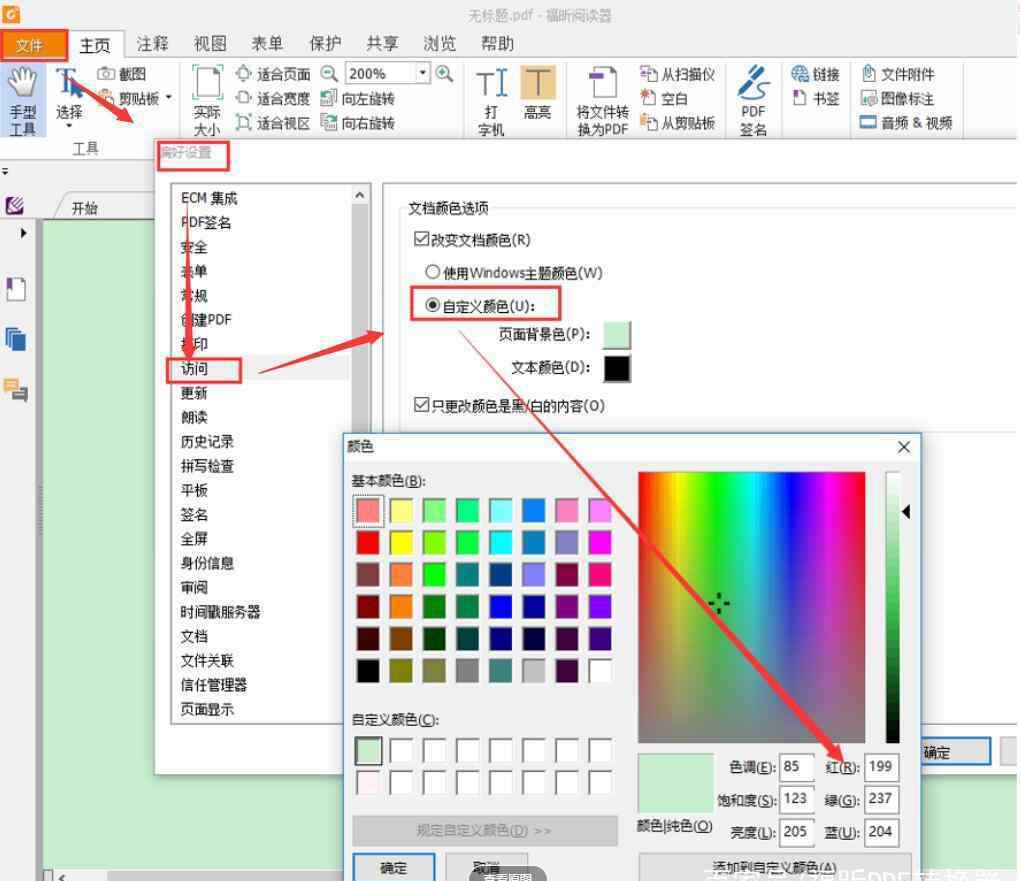This screenshot has width=1020, height=881.
Task: Close the Color (颜色) dialog
Action: (904, 447)
